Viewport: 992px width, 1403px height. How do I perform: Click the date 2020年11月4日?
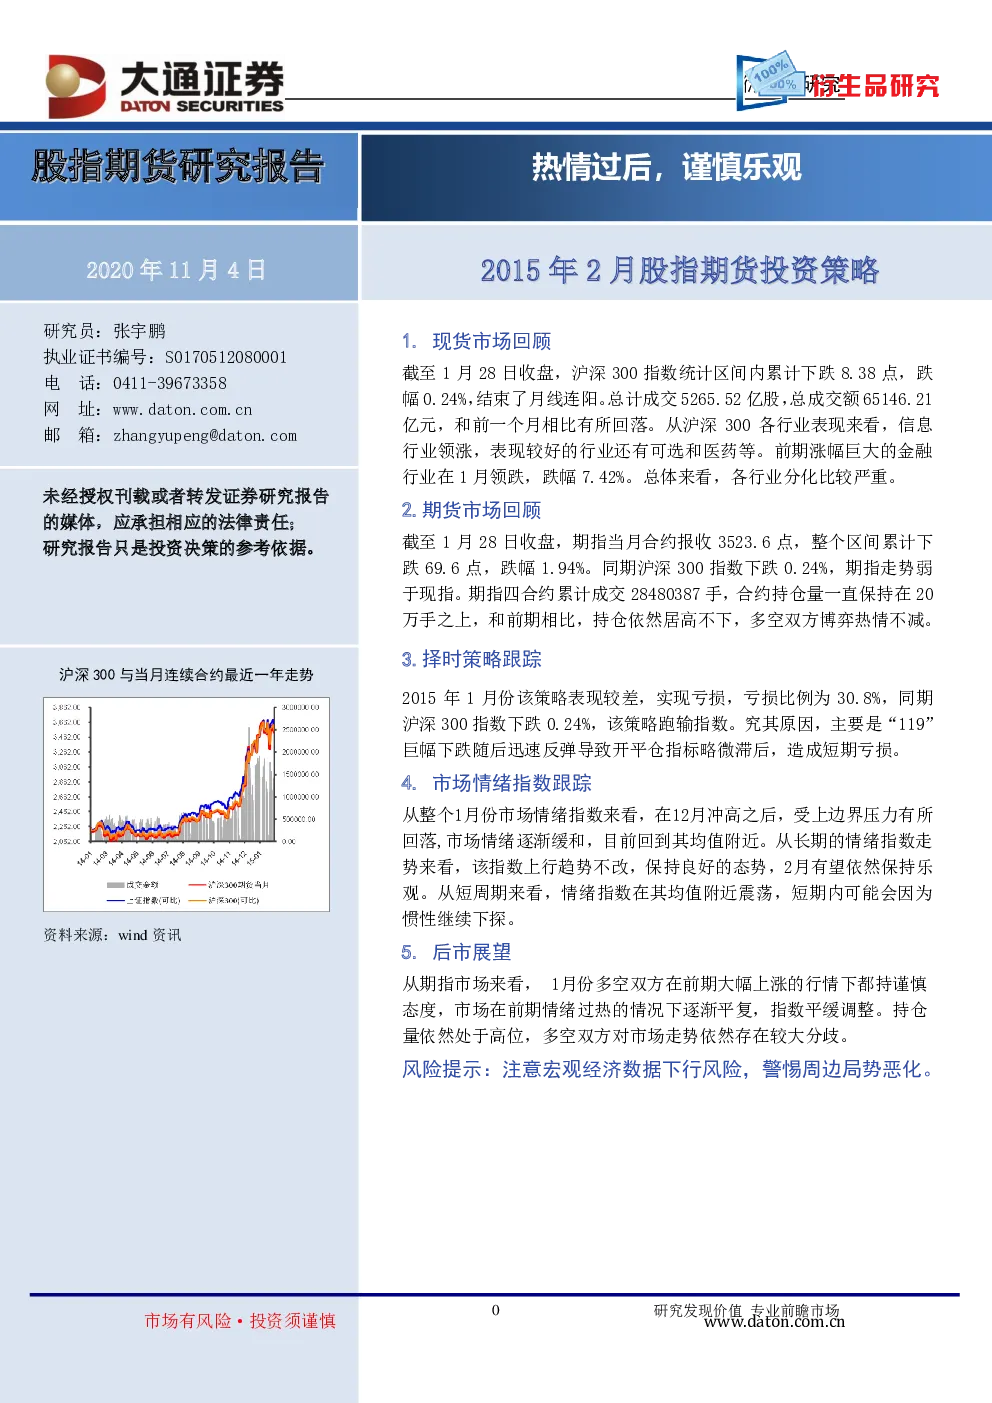176,270
